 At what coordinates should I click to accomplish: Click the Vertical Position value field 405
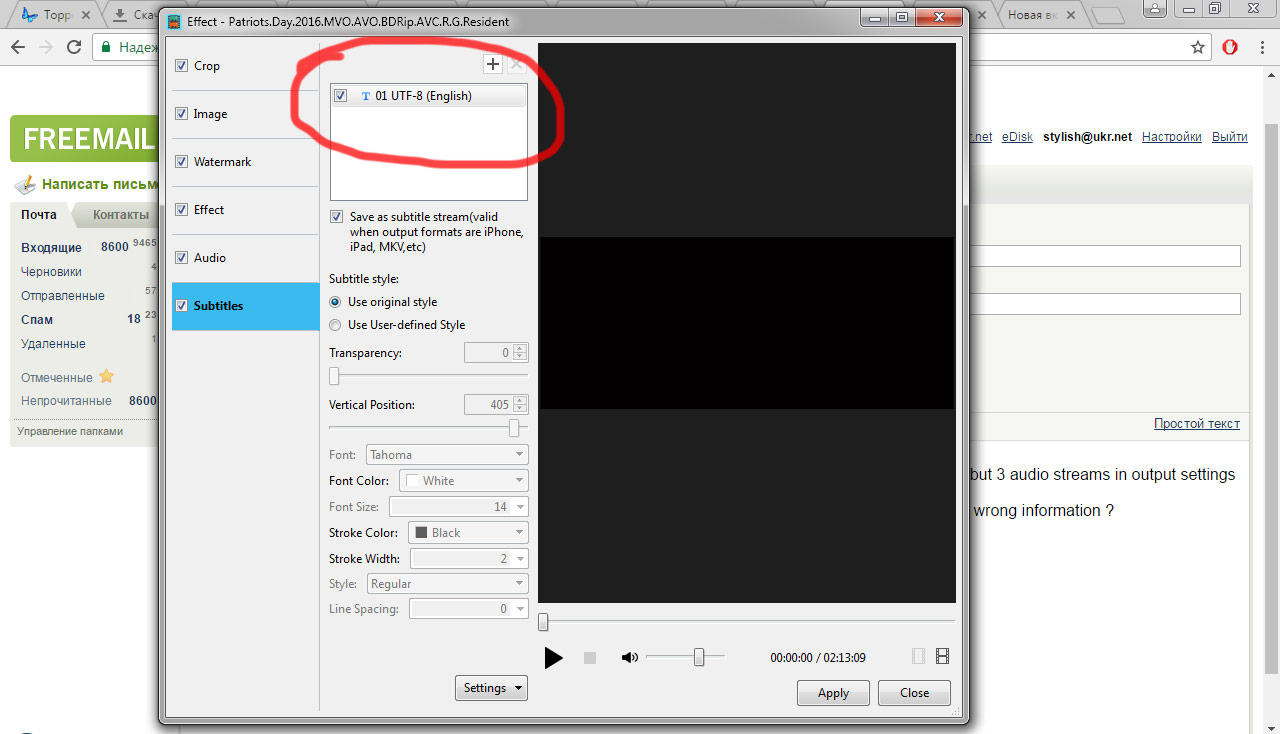[488, 405]
